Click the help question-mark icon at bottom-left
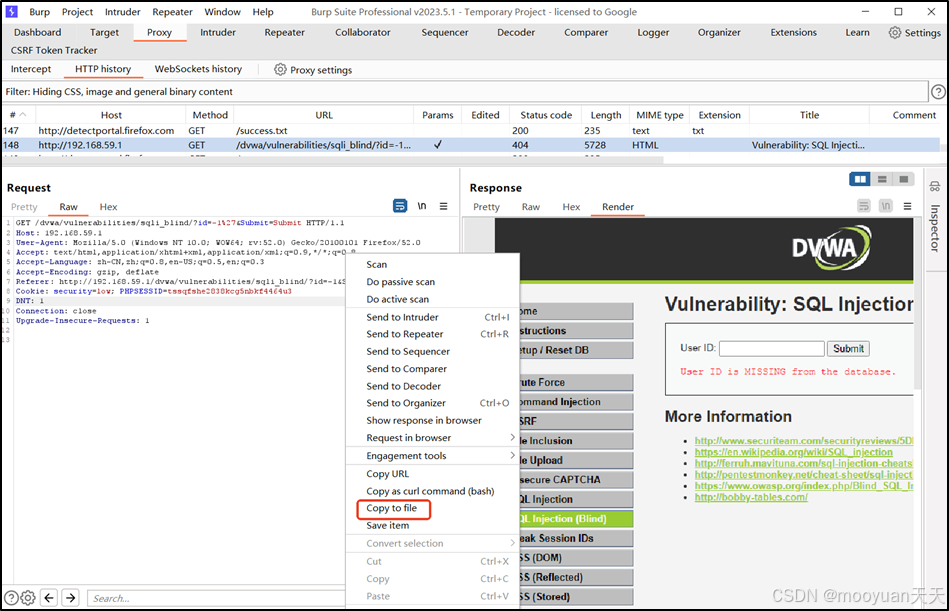Viewport: 949px width, 611px height. pos(9,598)
